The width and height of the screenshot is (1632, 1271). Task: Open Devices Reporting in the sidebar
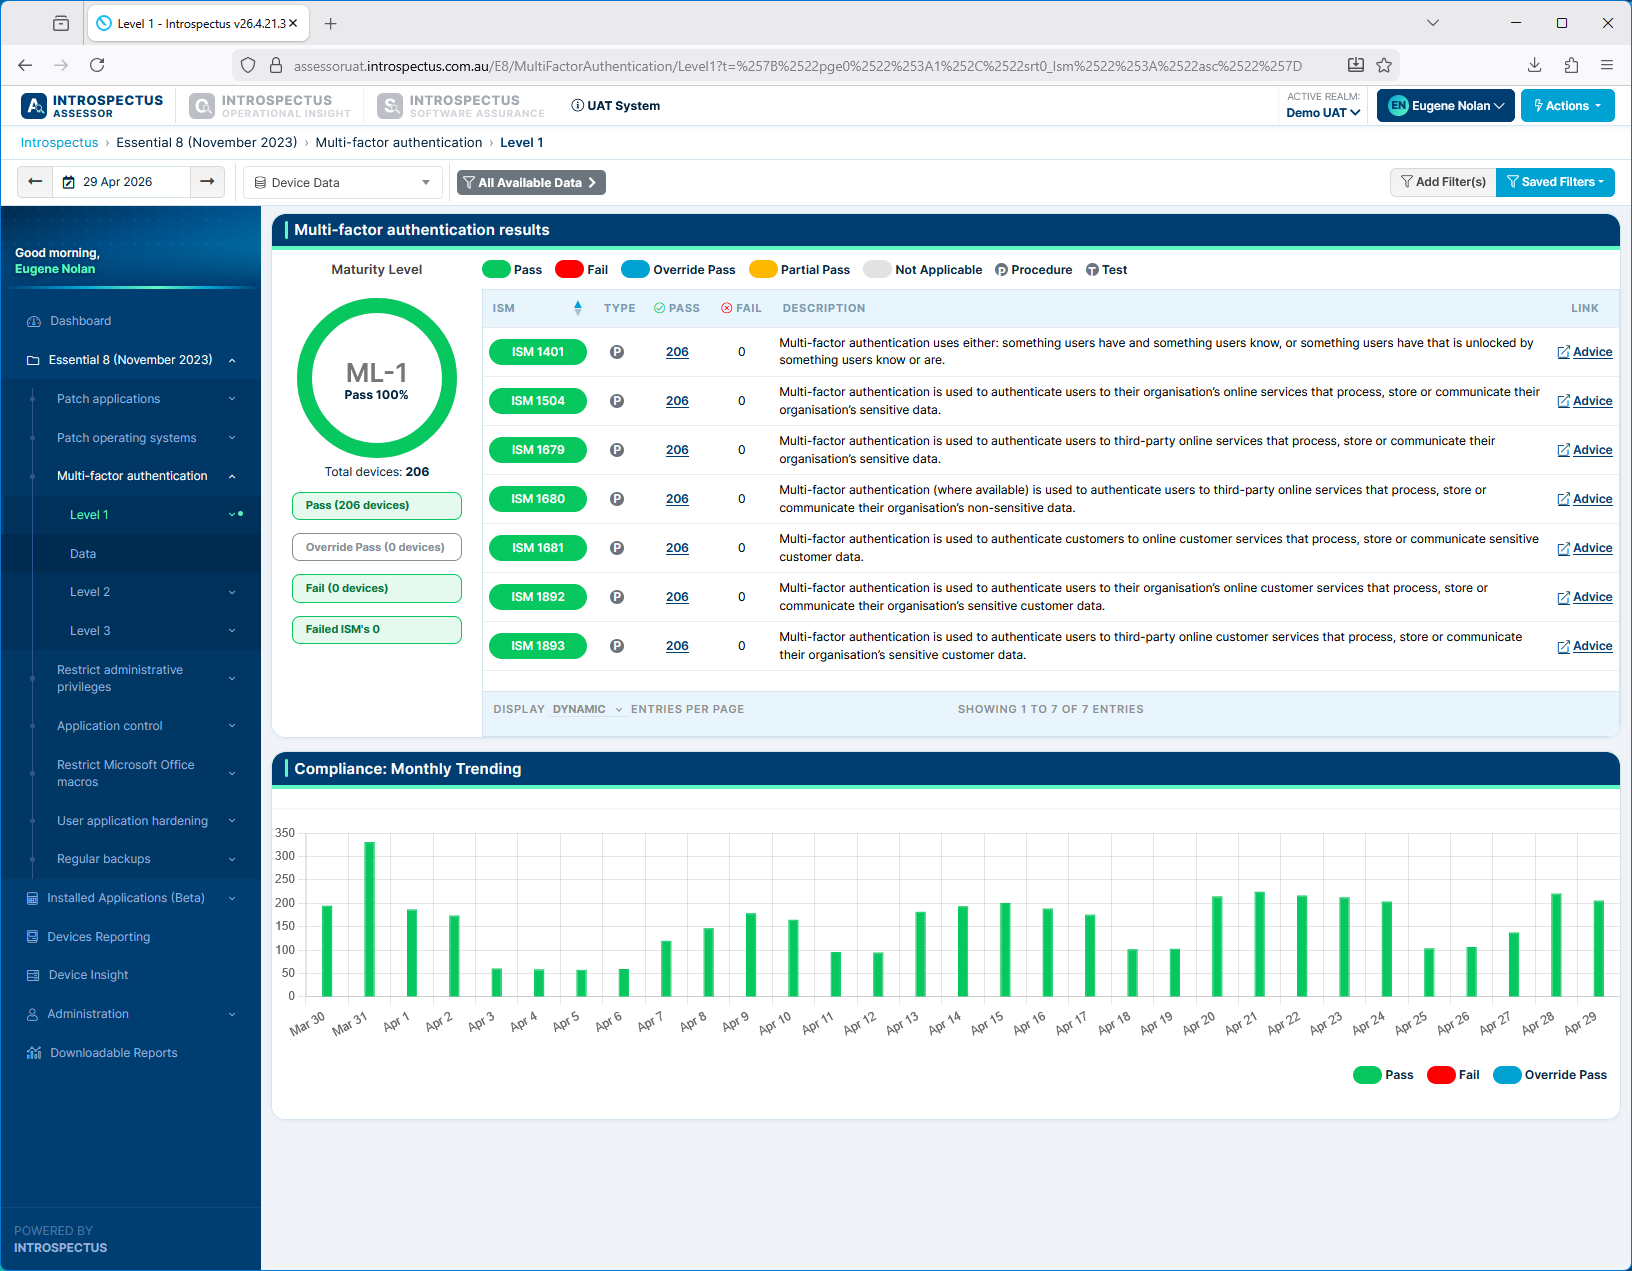pos(98,937)
